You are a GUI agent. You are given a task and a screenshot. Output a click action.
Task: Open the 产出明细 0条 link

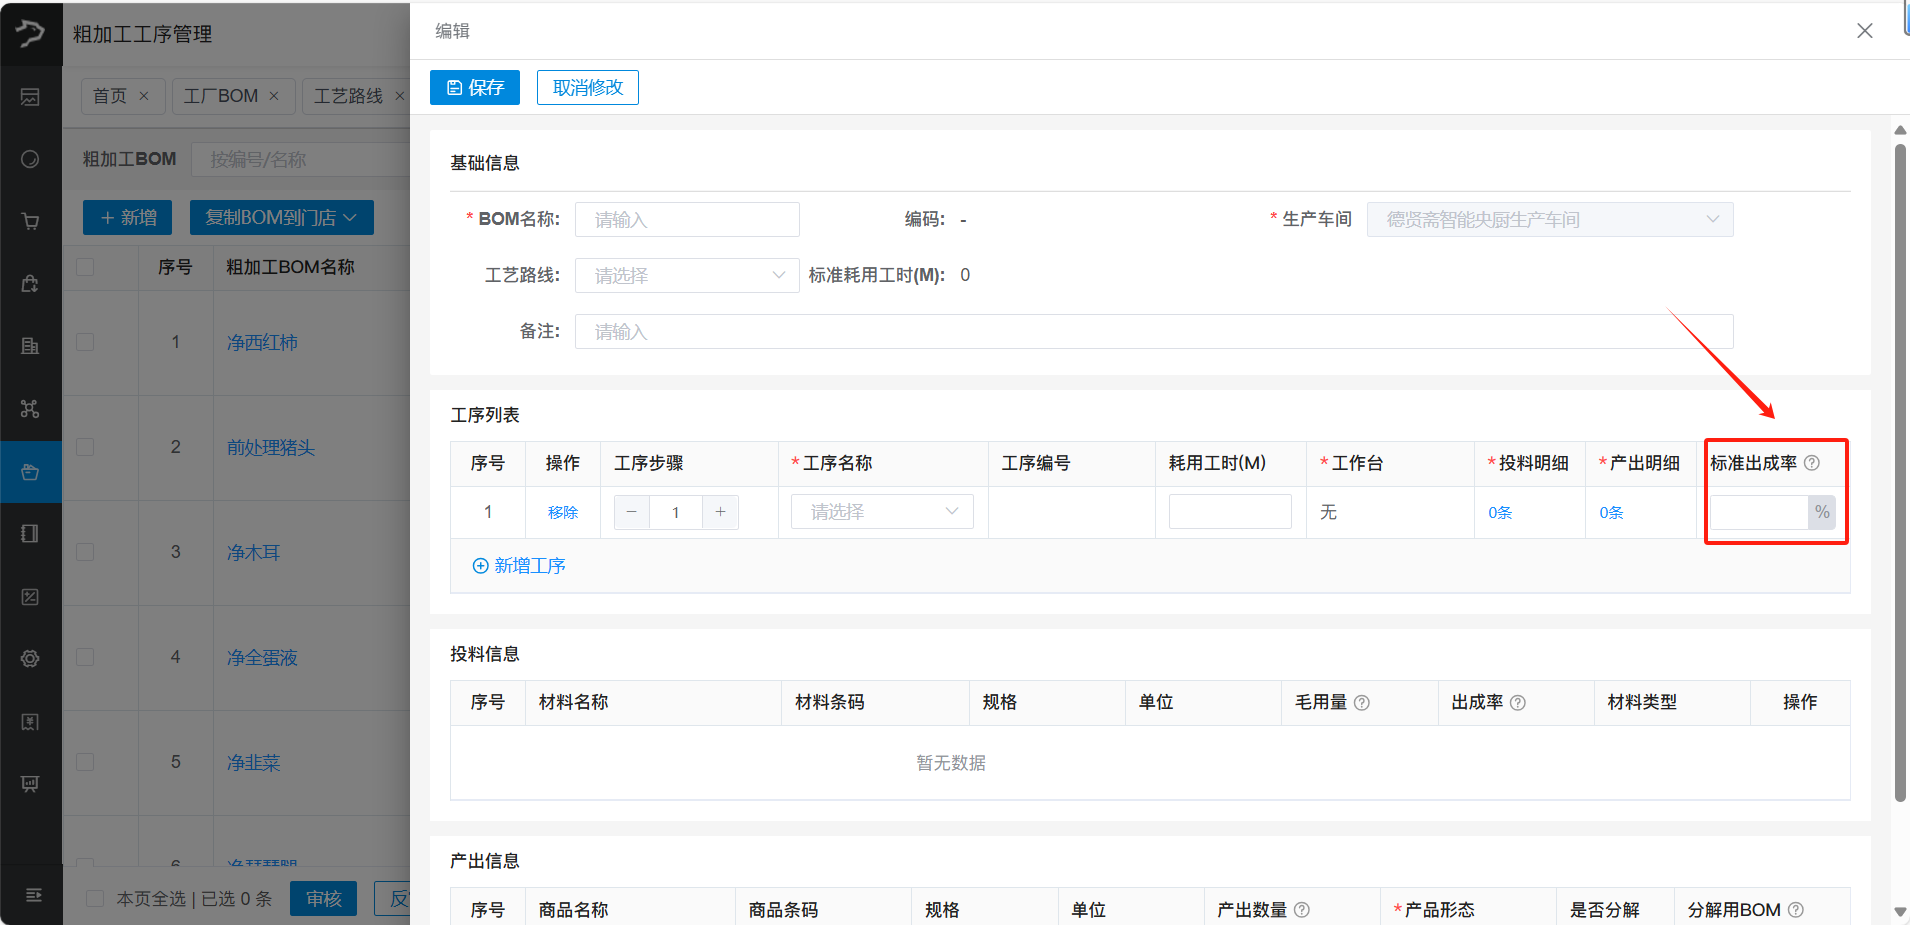[x=1611, y=512]
